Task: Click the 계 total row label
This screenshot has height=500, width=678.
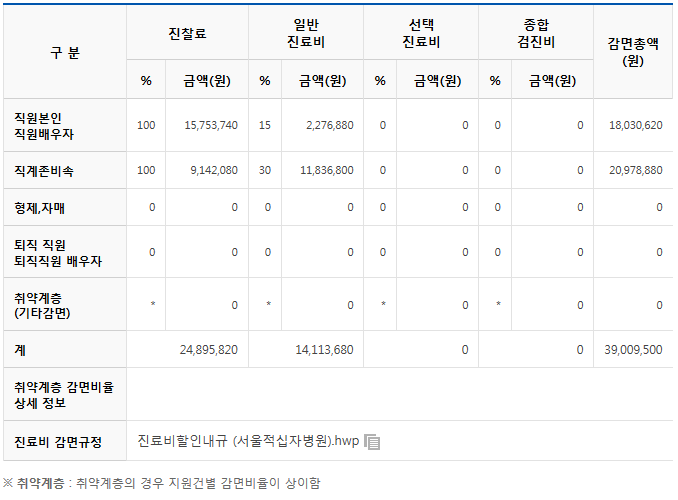Action: click(20, 349)
